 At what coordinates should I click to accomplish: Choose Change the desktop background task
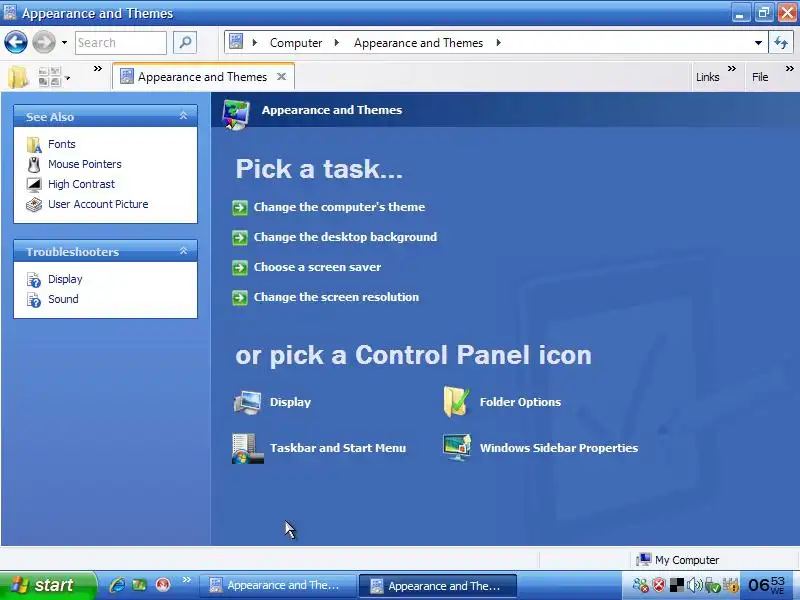click(345, 237)
